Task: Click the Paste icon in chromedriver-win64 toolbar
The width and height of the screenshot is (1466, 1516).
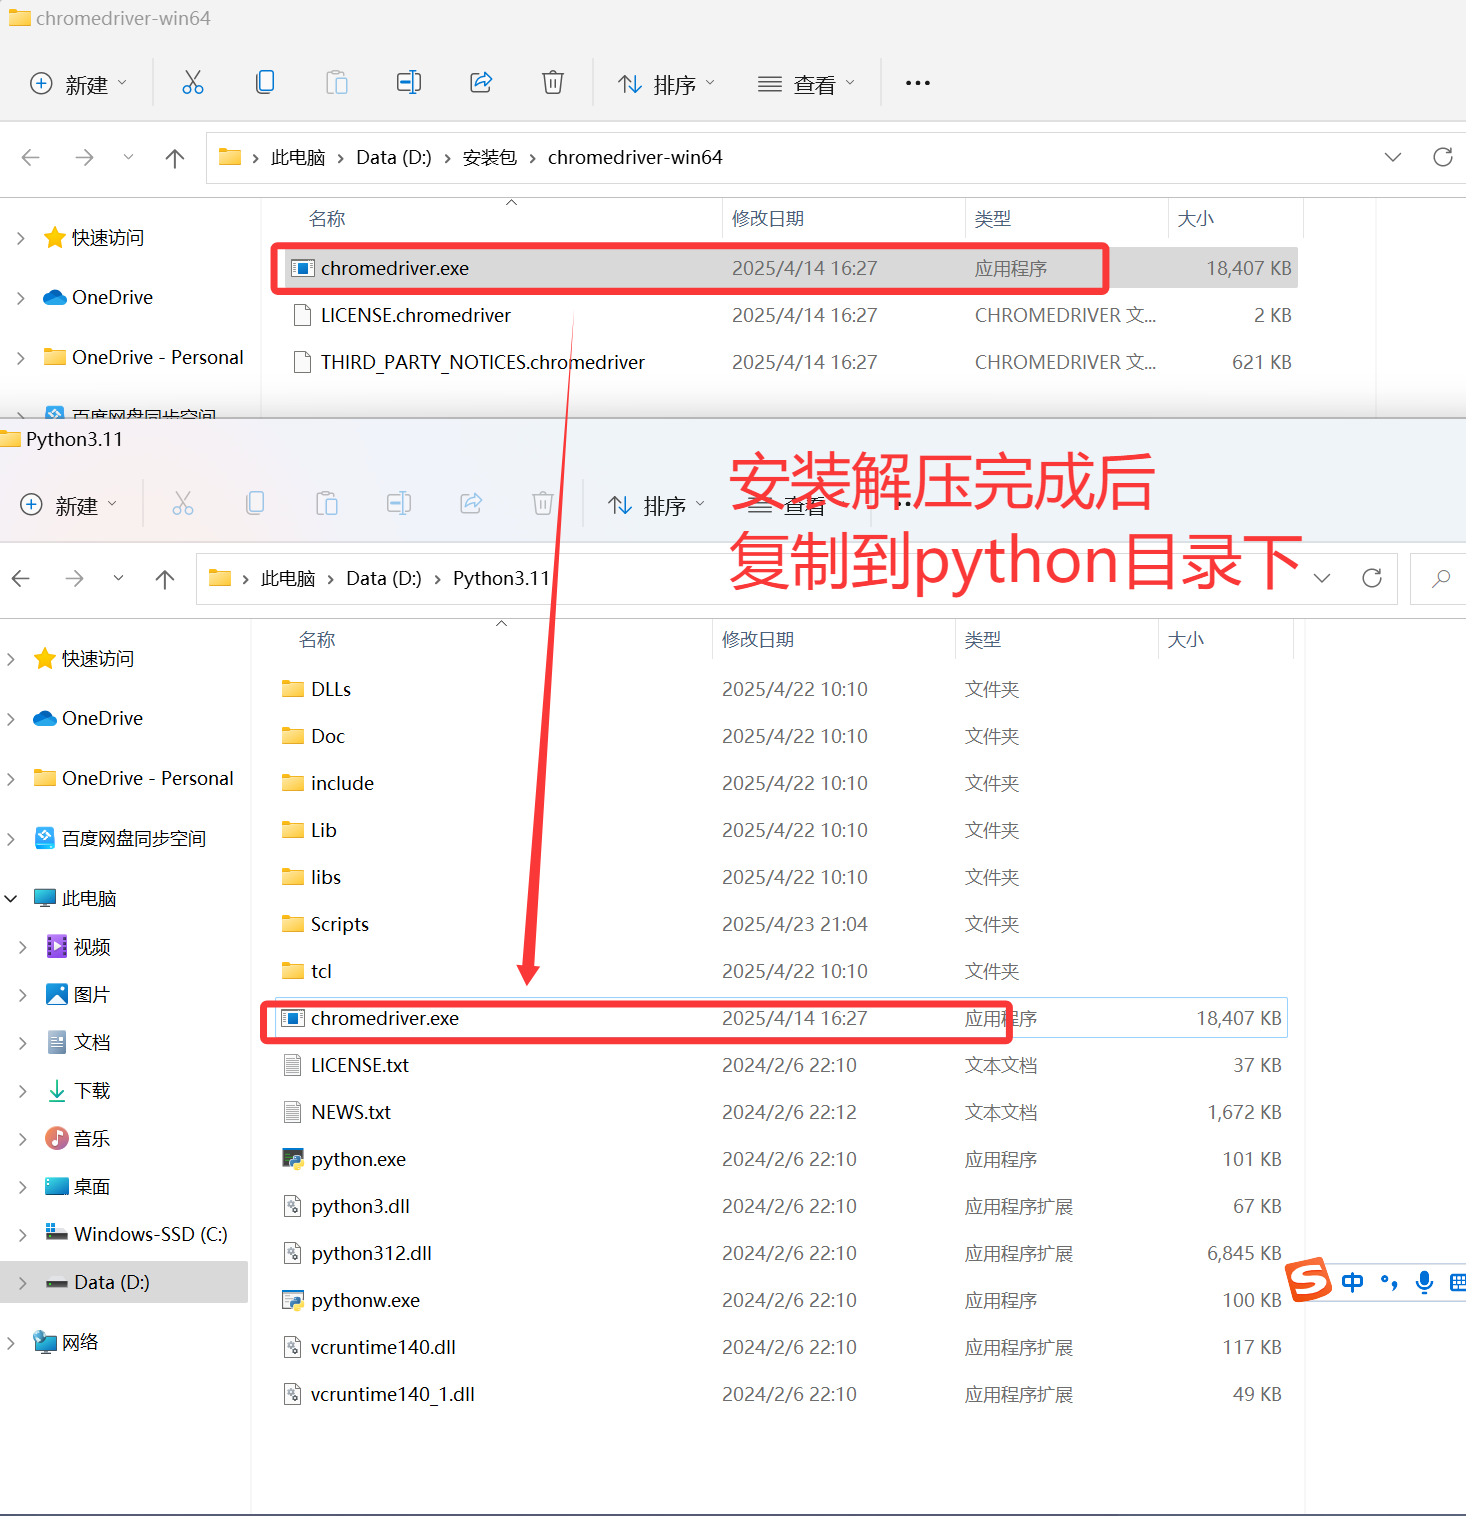Action: point(337,83)
